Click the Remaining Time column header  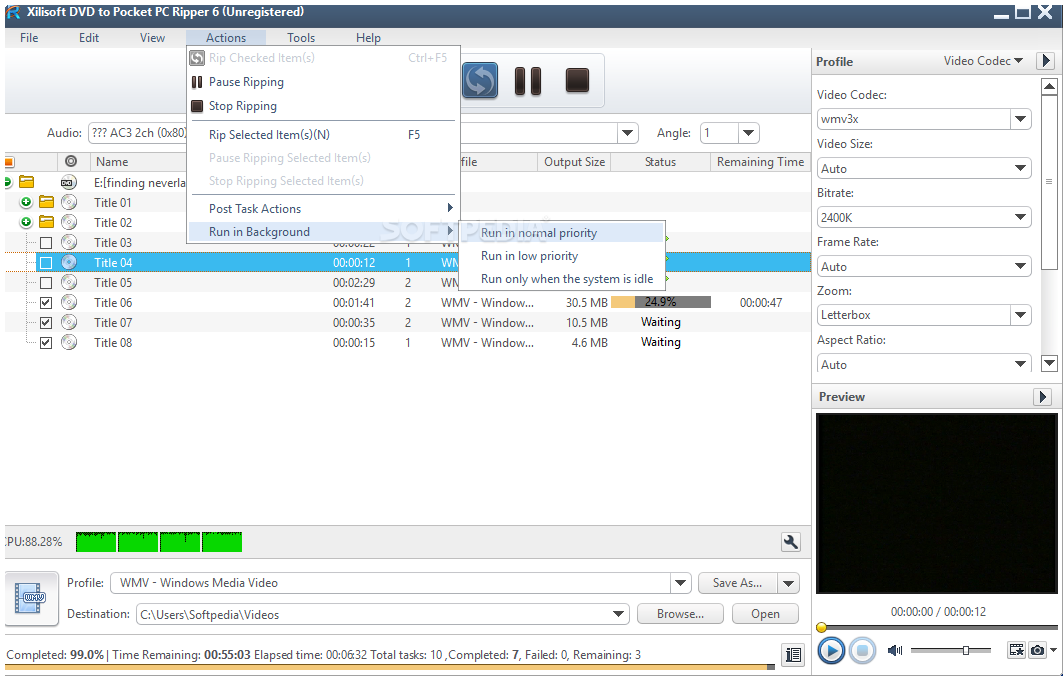(761, 161)
